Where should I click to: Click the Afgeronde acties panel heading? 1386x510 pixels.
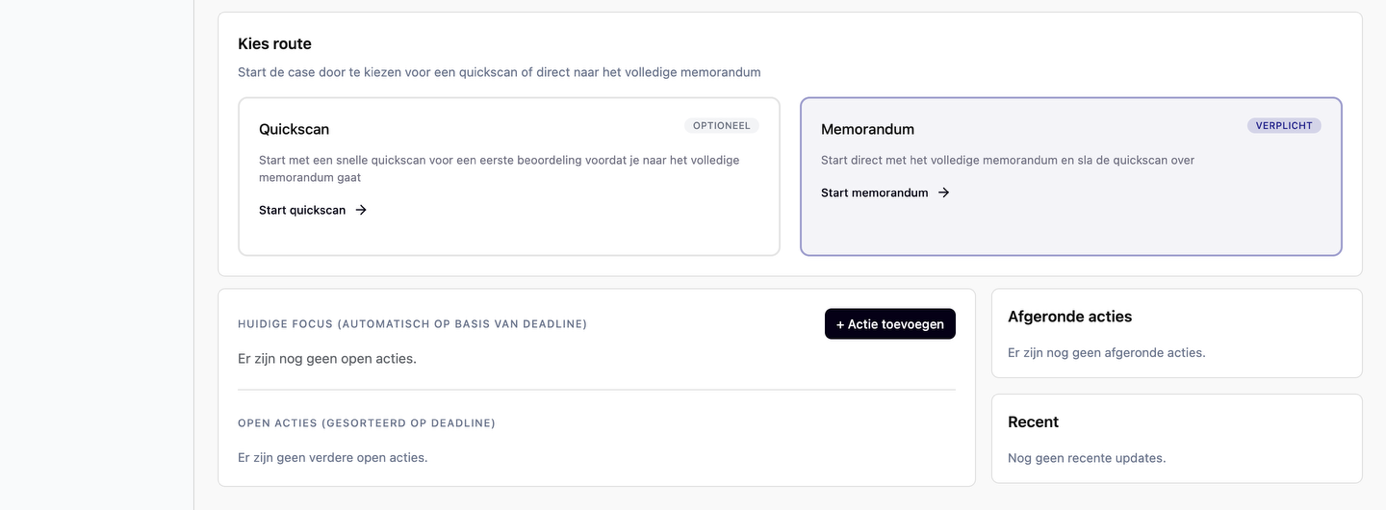pos(1070,317)
